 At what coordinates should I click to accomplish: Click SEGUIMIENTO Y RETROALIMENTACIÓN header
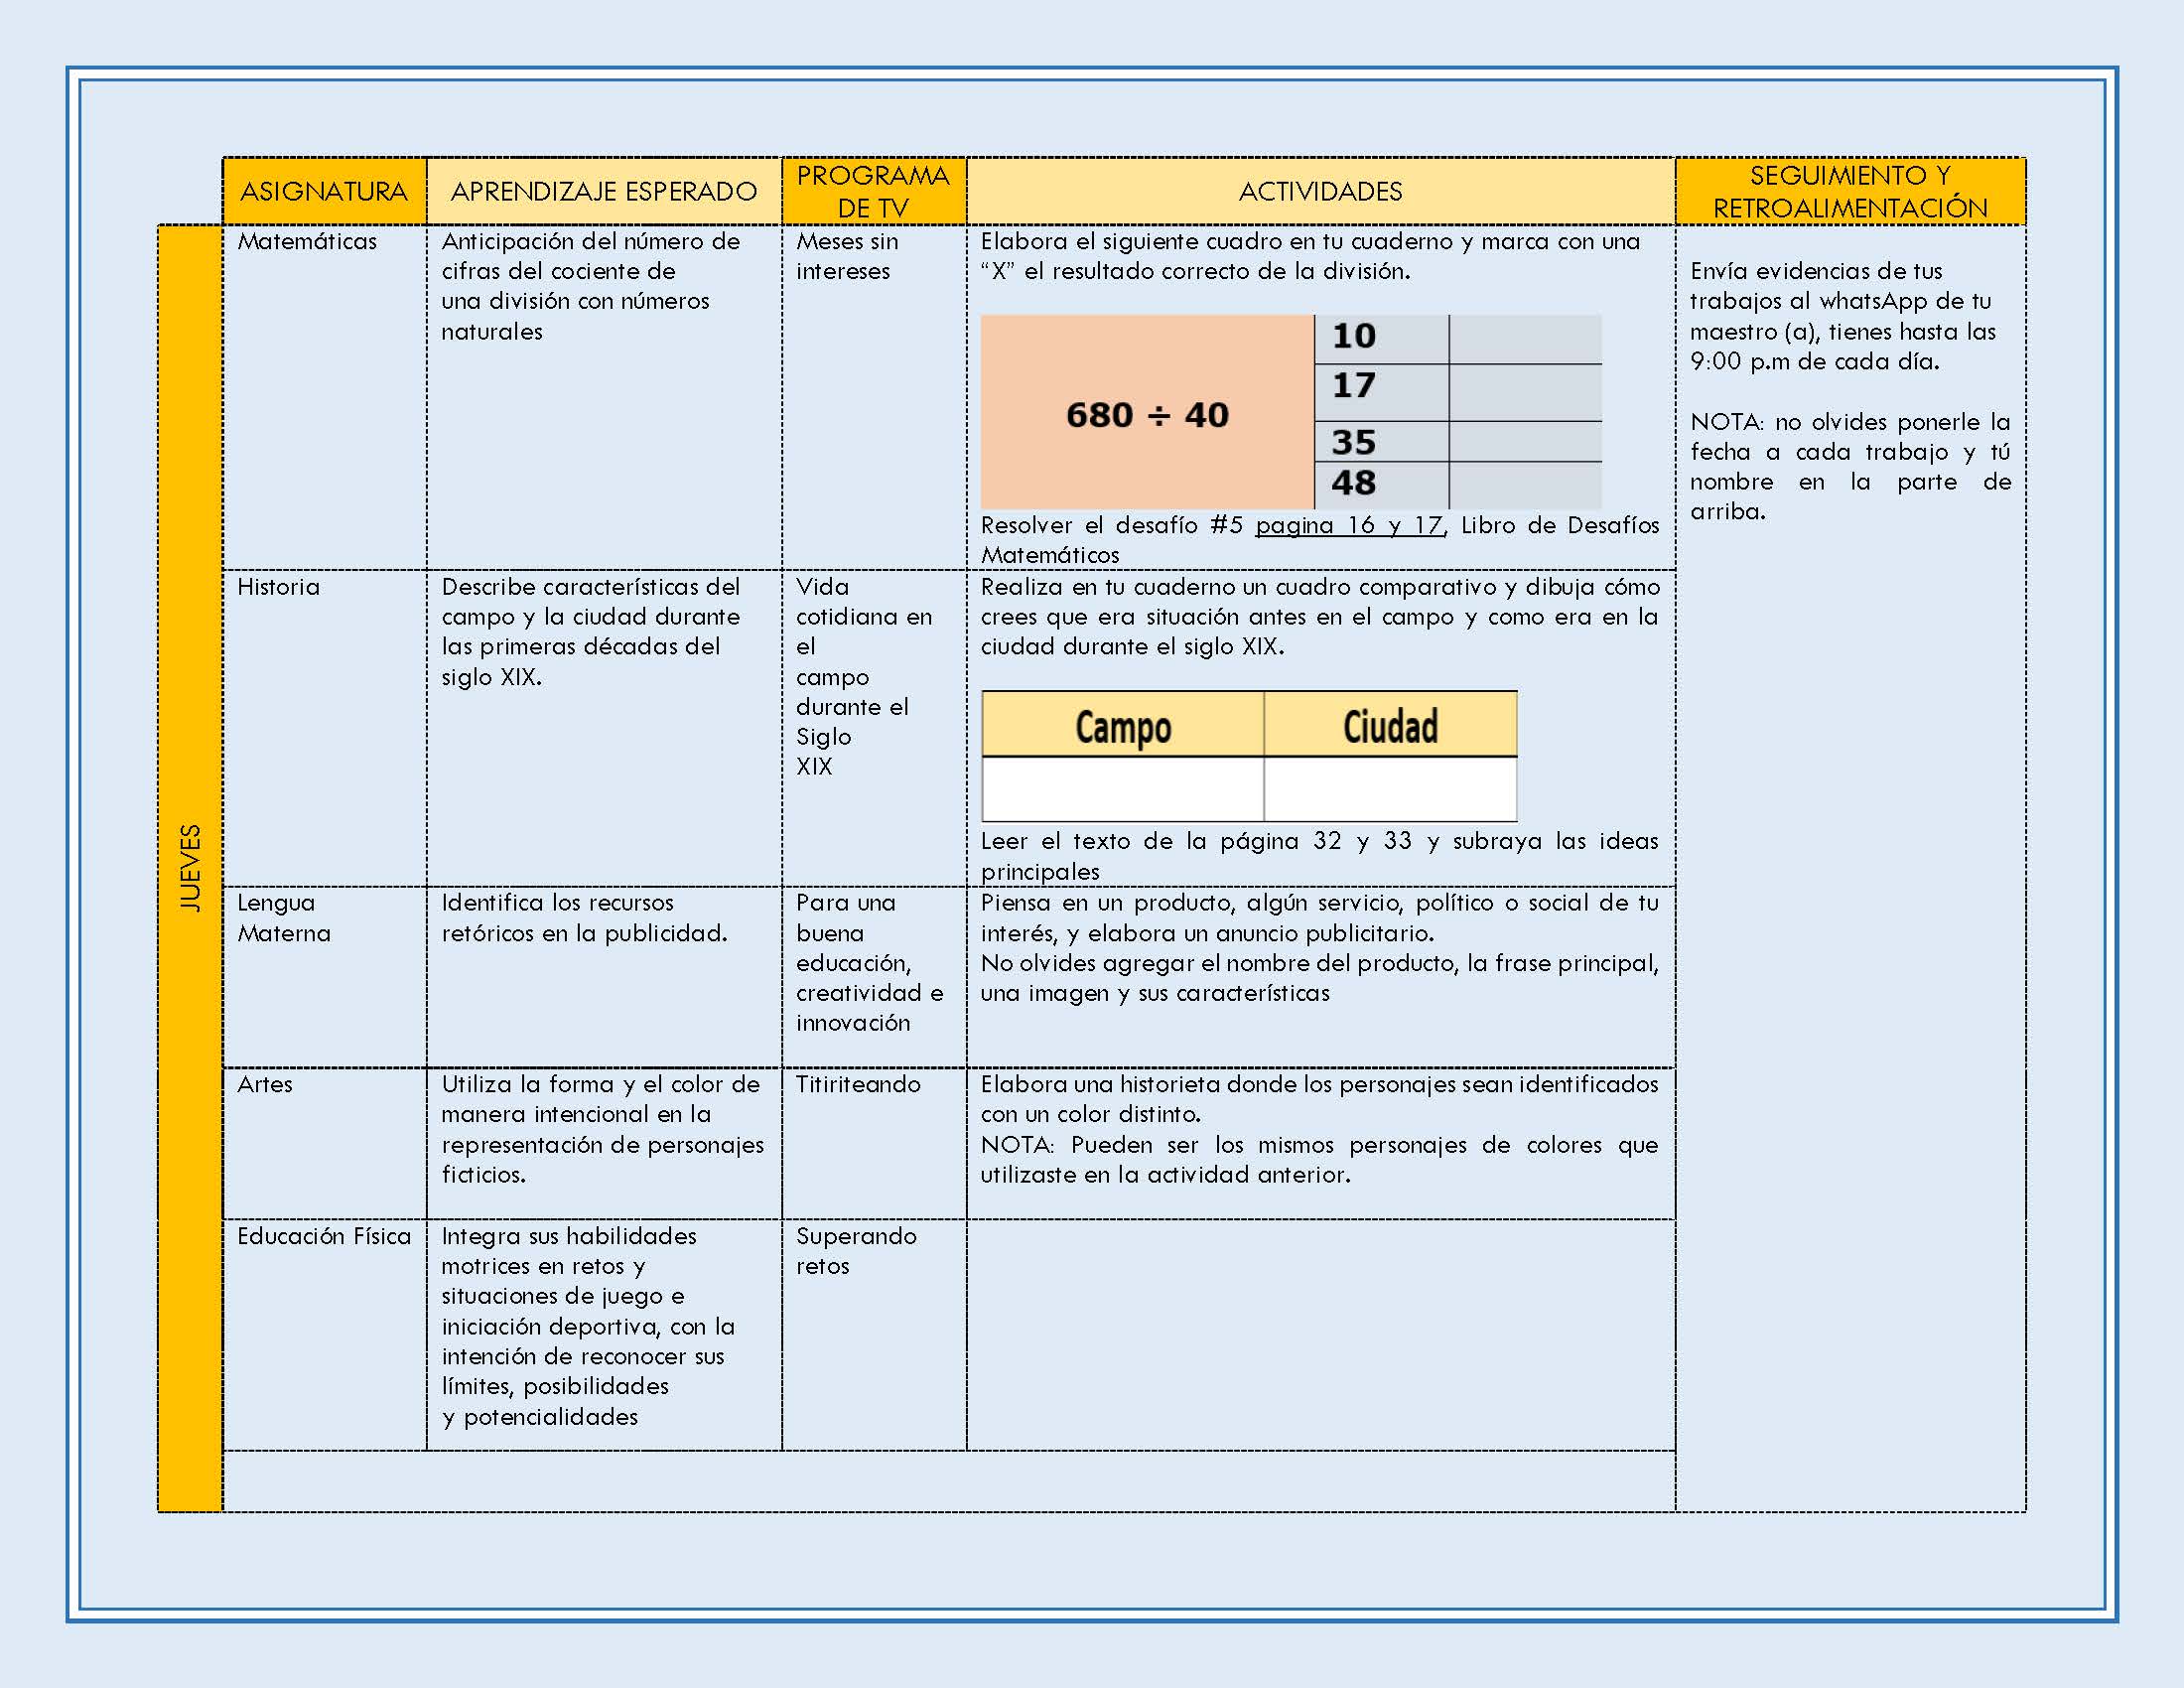click(x=1850, y=191)
